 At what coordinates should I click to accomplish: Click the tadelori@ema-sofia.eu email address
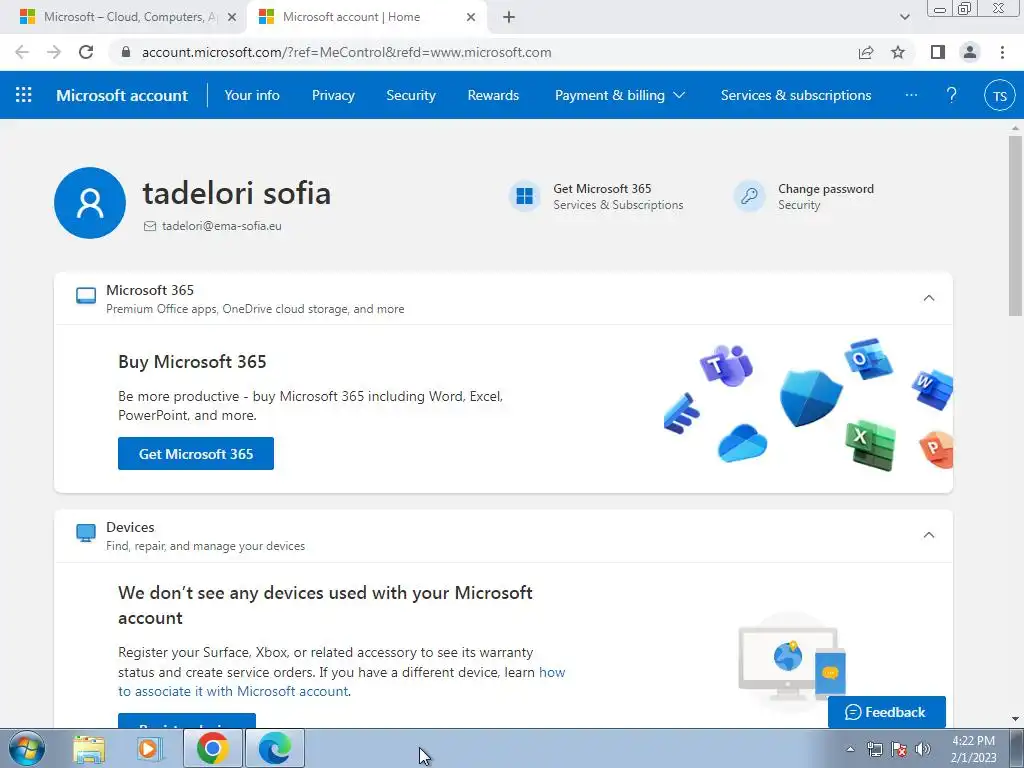[x=221, y=226]
